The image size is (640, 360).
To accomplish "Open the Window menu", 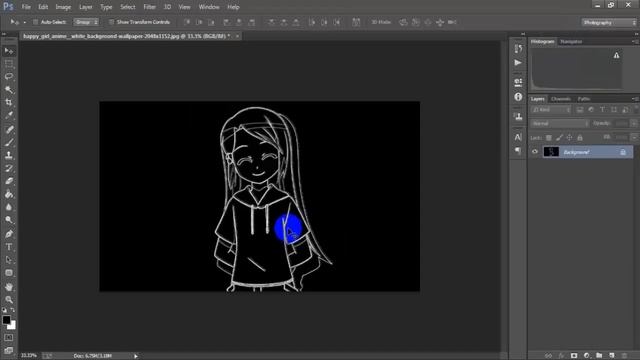I will click(x=209, y=7).
